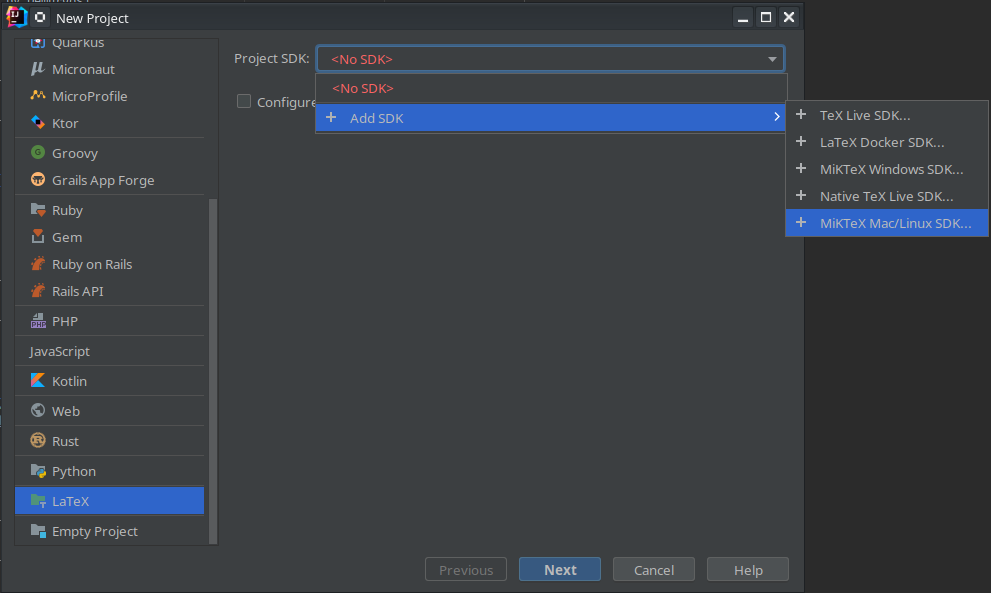
Task: Select Groovy project type label
Action: (75, 153)
